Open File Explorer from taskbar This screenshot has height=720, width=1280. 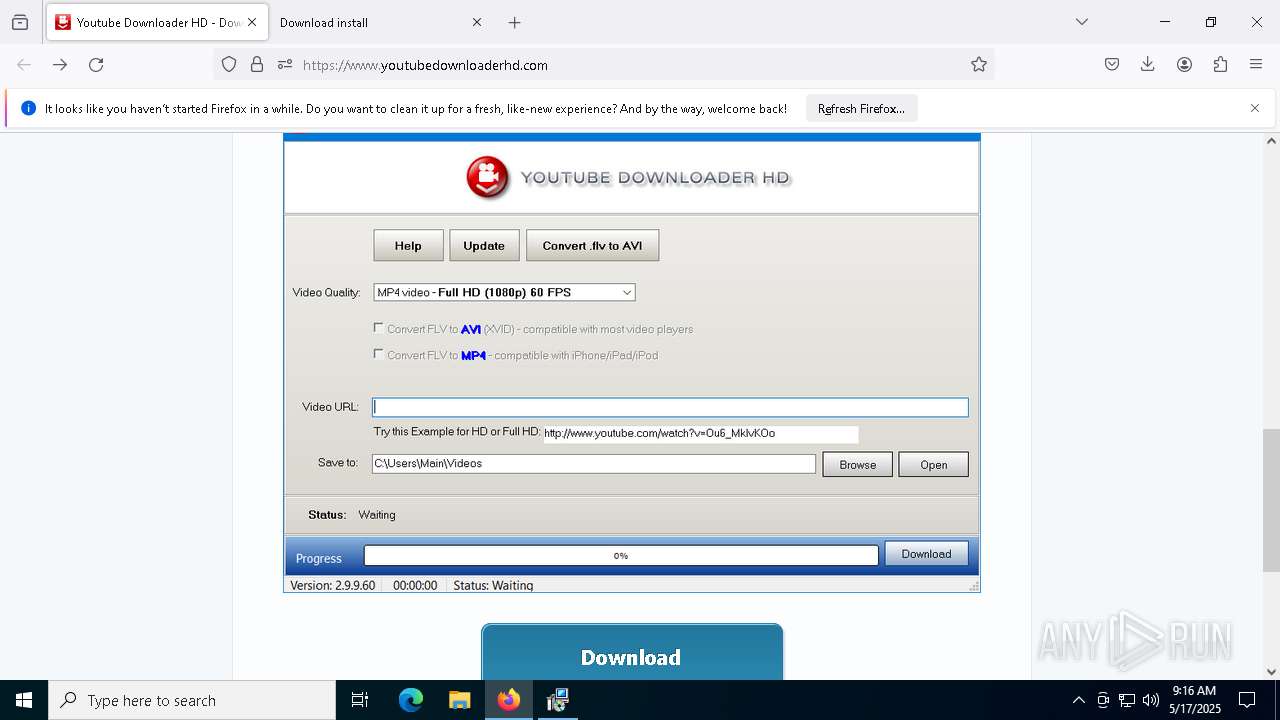click(x=460, y=700)
